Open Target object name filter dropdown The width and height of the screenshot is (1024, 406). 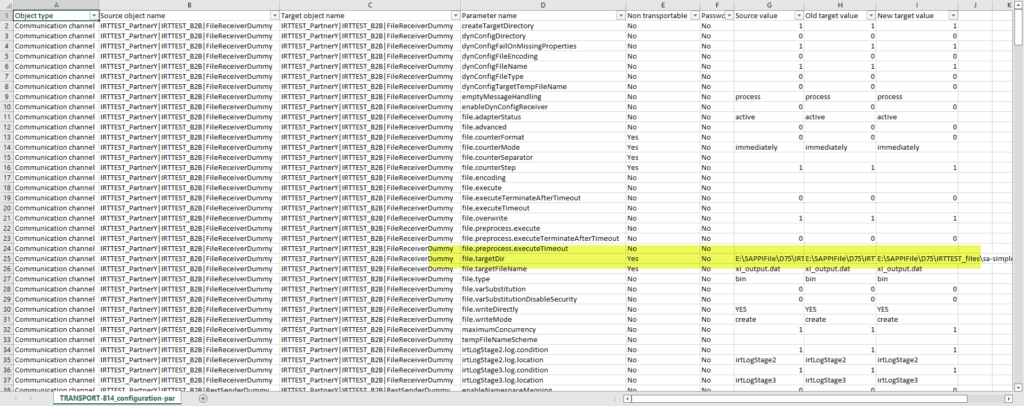click(455, 15)
